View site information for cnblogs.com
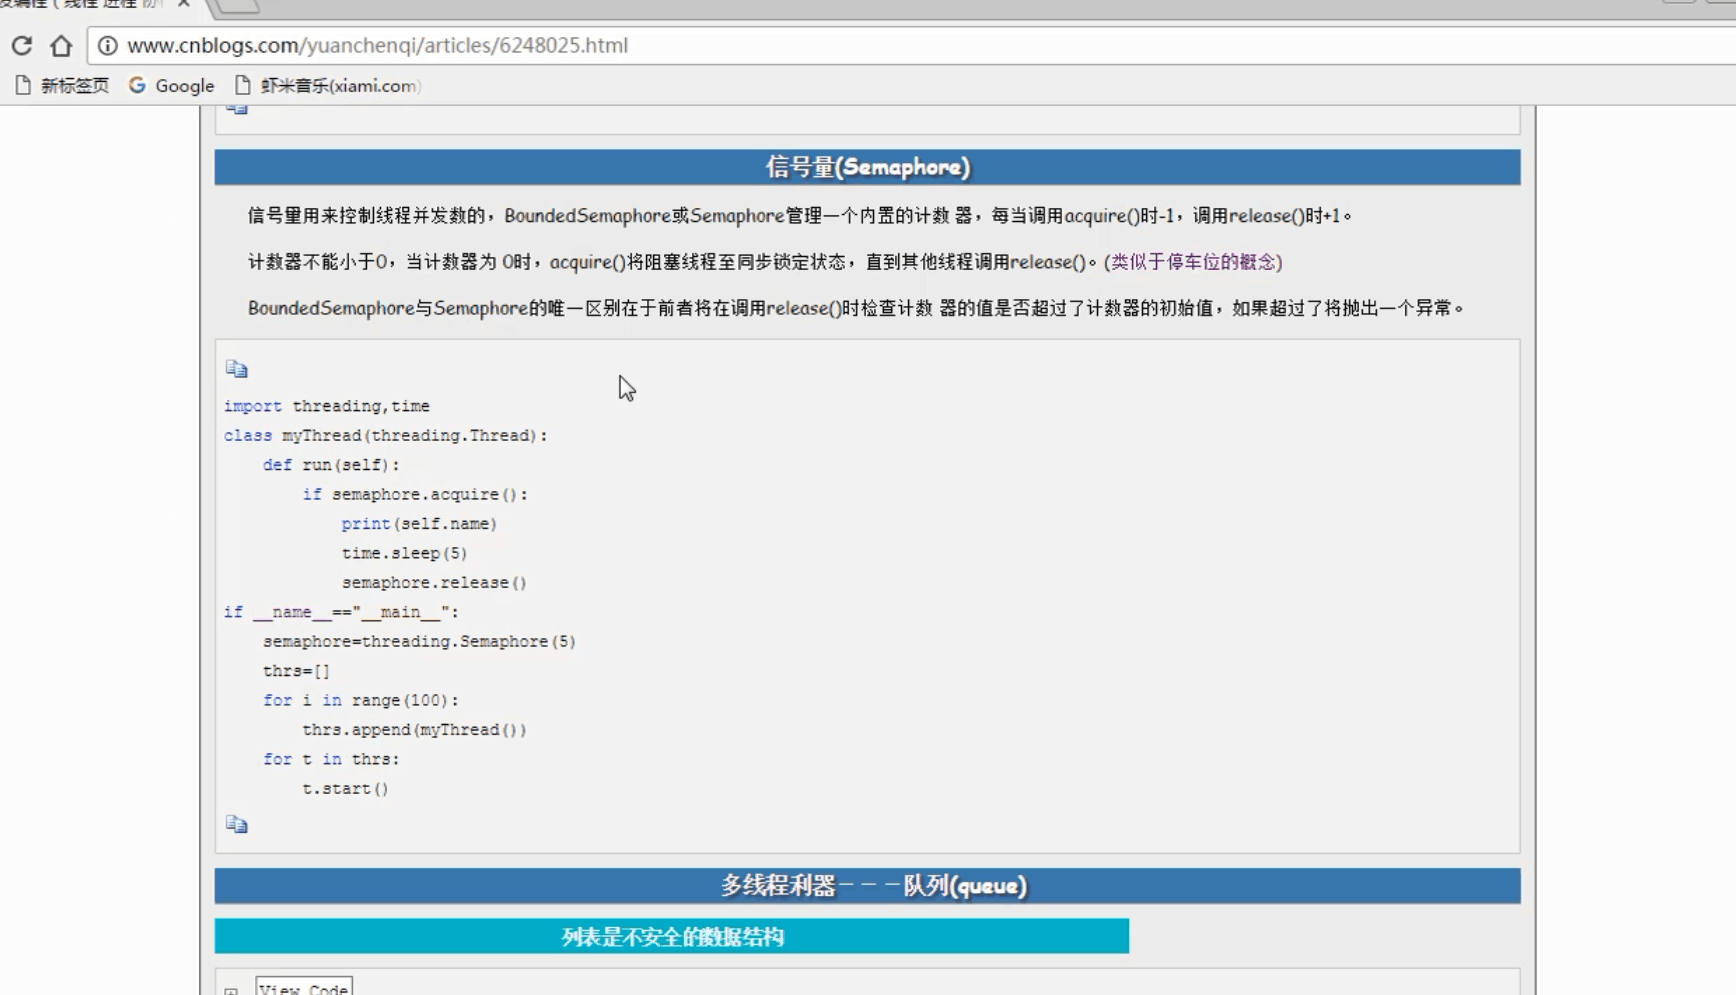 coord(107,45)
